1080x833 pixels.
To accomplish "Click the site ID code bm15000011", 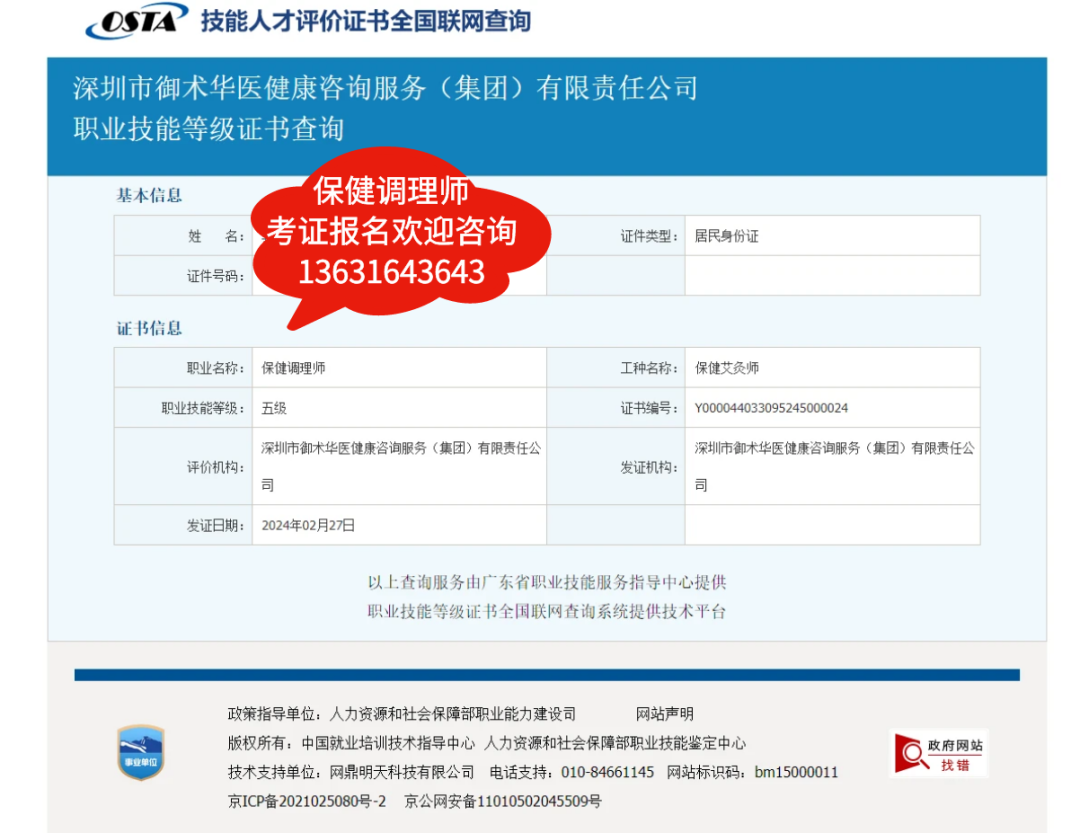I will [796, 772].
